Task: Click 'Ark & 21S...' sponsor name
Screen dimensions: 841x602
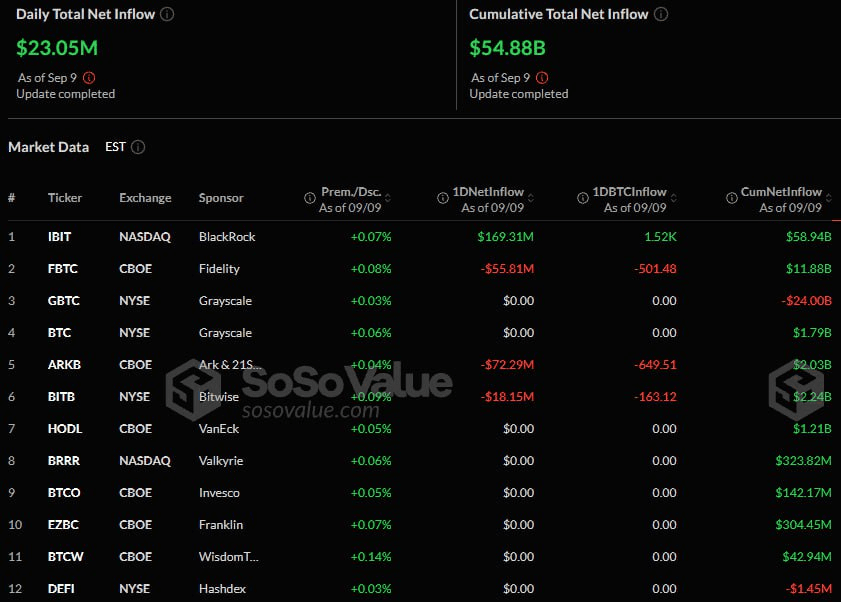Action: coord(230,365)
